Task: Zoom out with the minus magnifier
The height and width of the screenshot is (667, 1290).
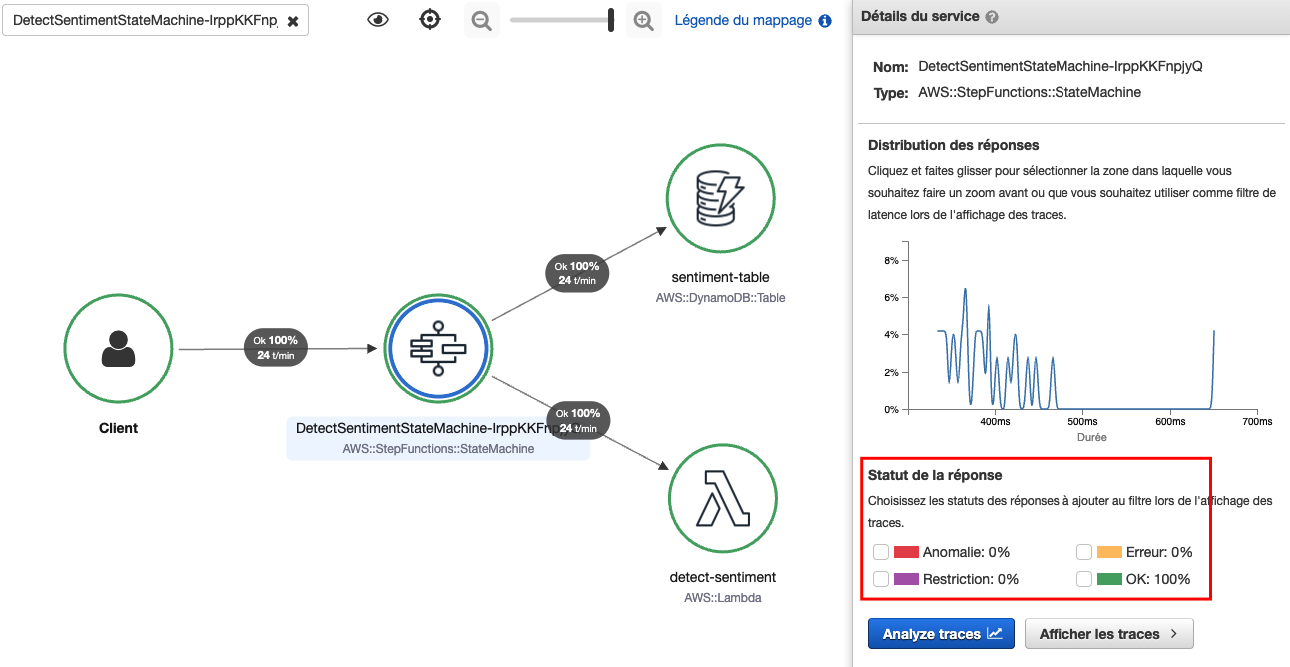Action: [x=482, y=20]
